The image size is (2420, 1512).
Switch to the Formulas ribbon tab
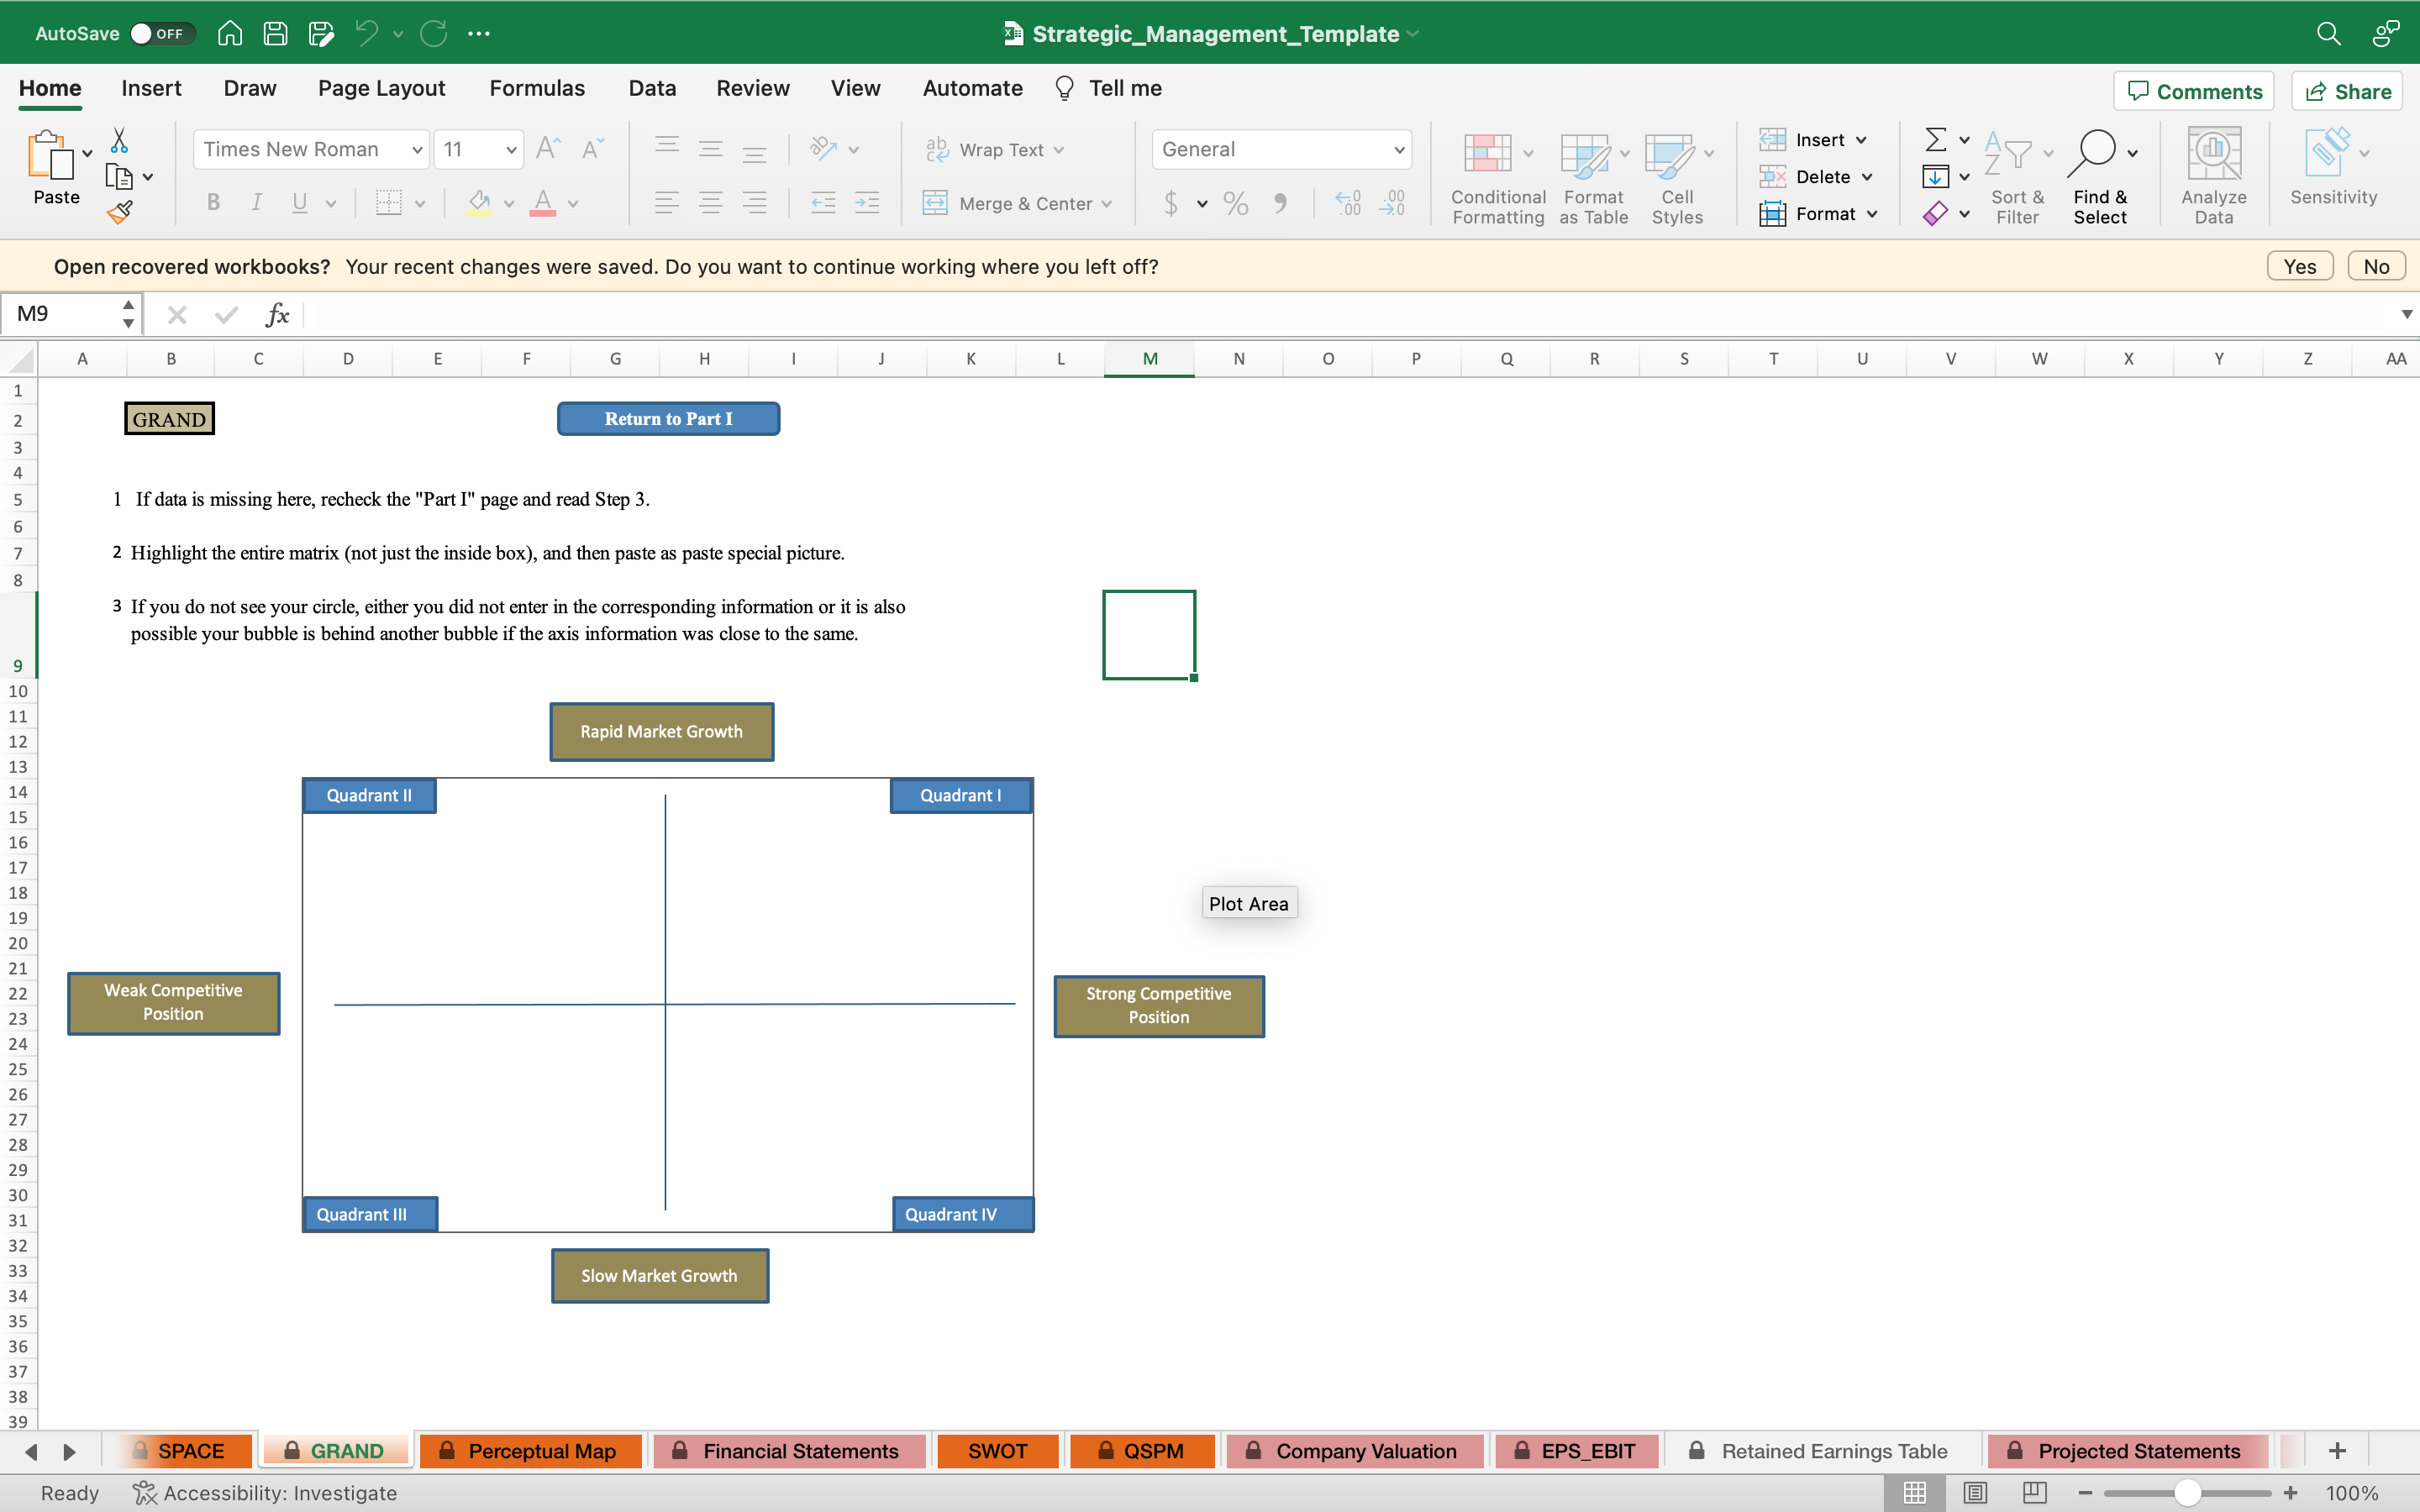coord(537,88)
